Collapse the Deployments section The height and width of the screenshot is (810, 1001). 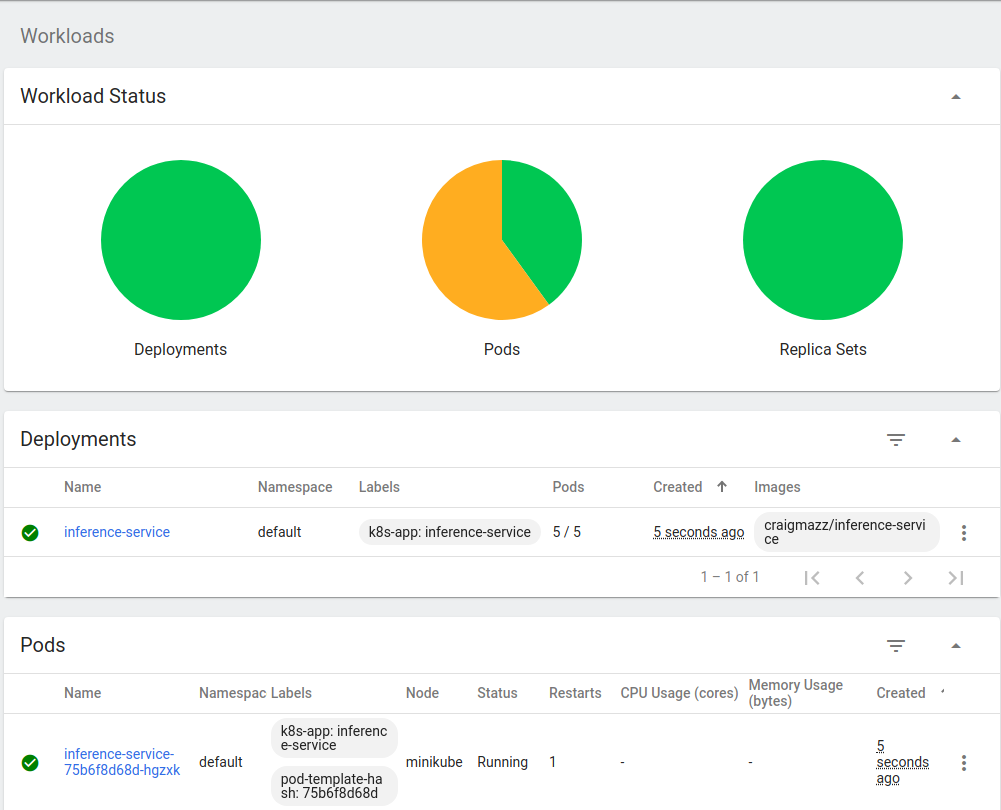tap(956, 440)
